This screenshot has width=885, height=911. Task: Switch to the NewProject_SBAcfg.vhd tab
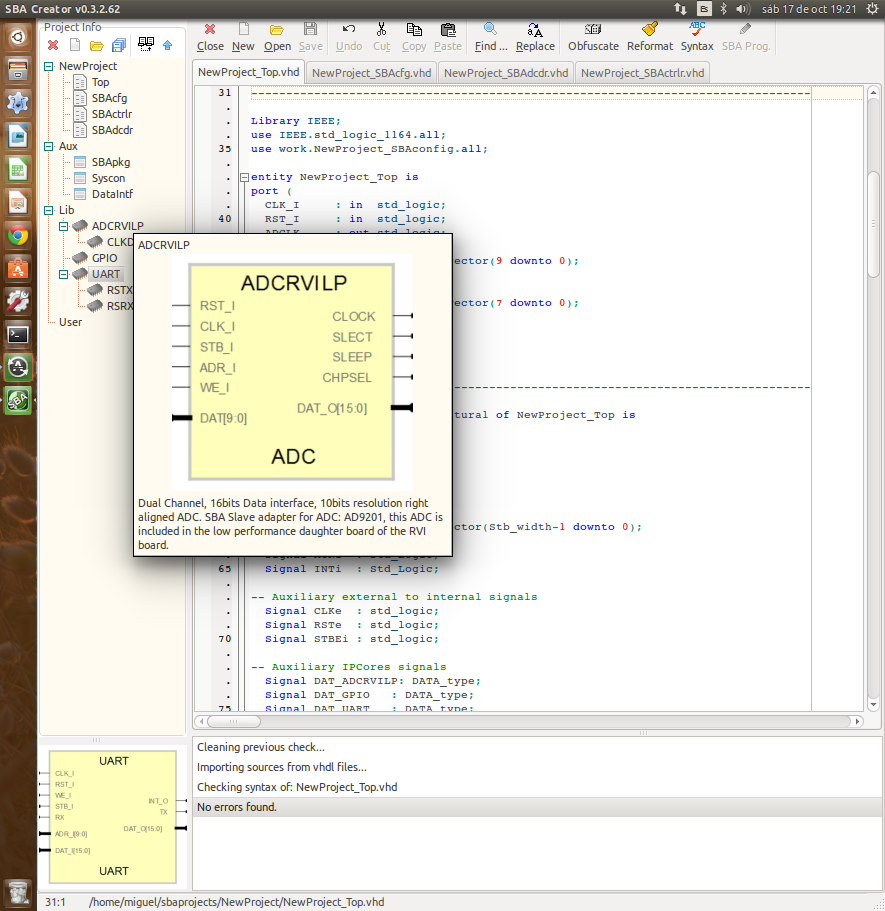pyautogui.click(x=371, y=73)
